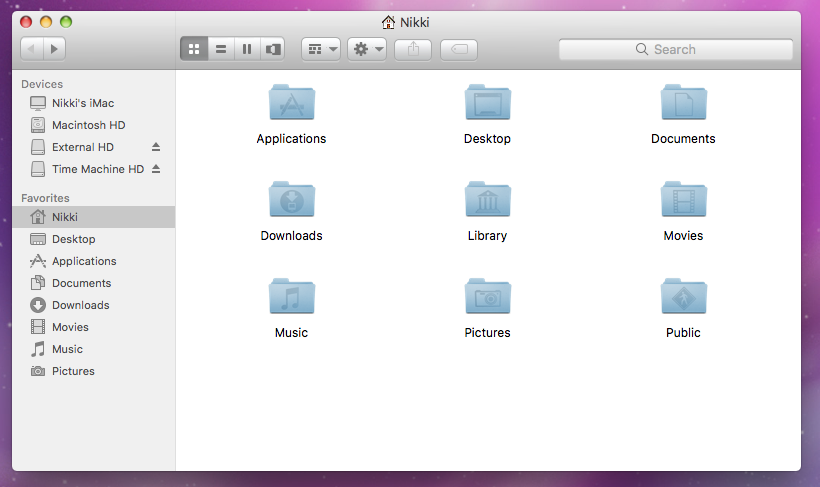Open Pictures from Favorites sidebar
This screenshot has height=487, width=820.
pos(94,371)
